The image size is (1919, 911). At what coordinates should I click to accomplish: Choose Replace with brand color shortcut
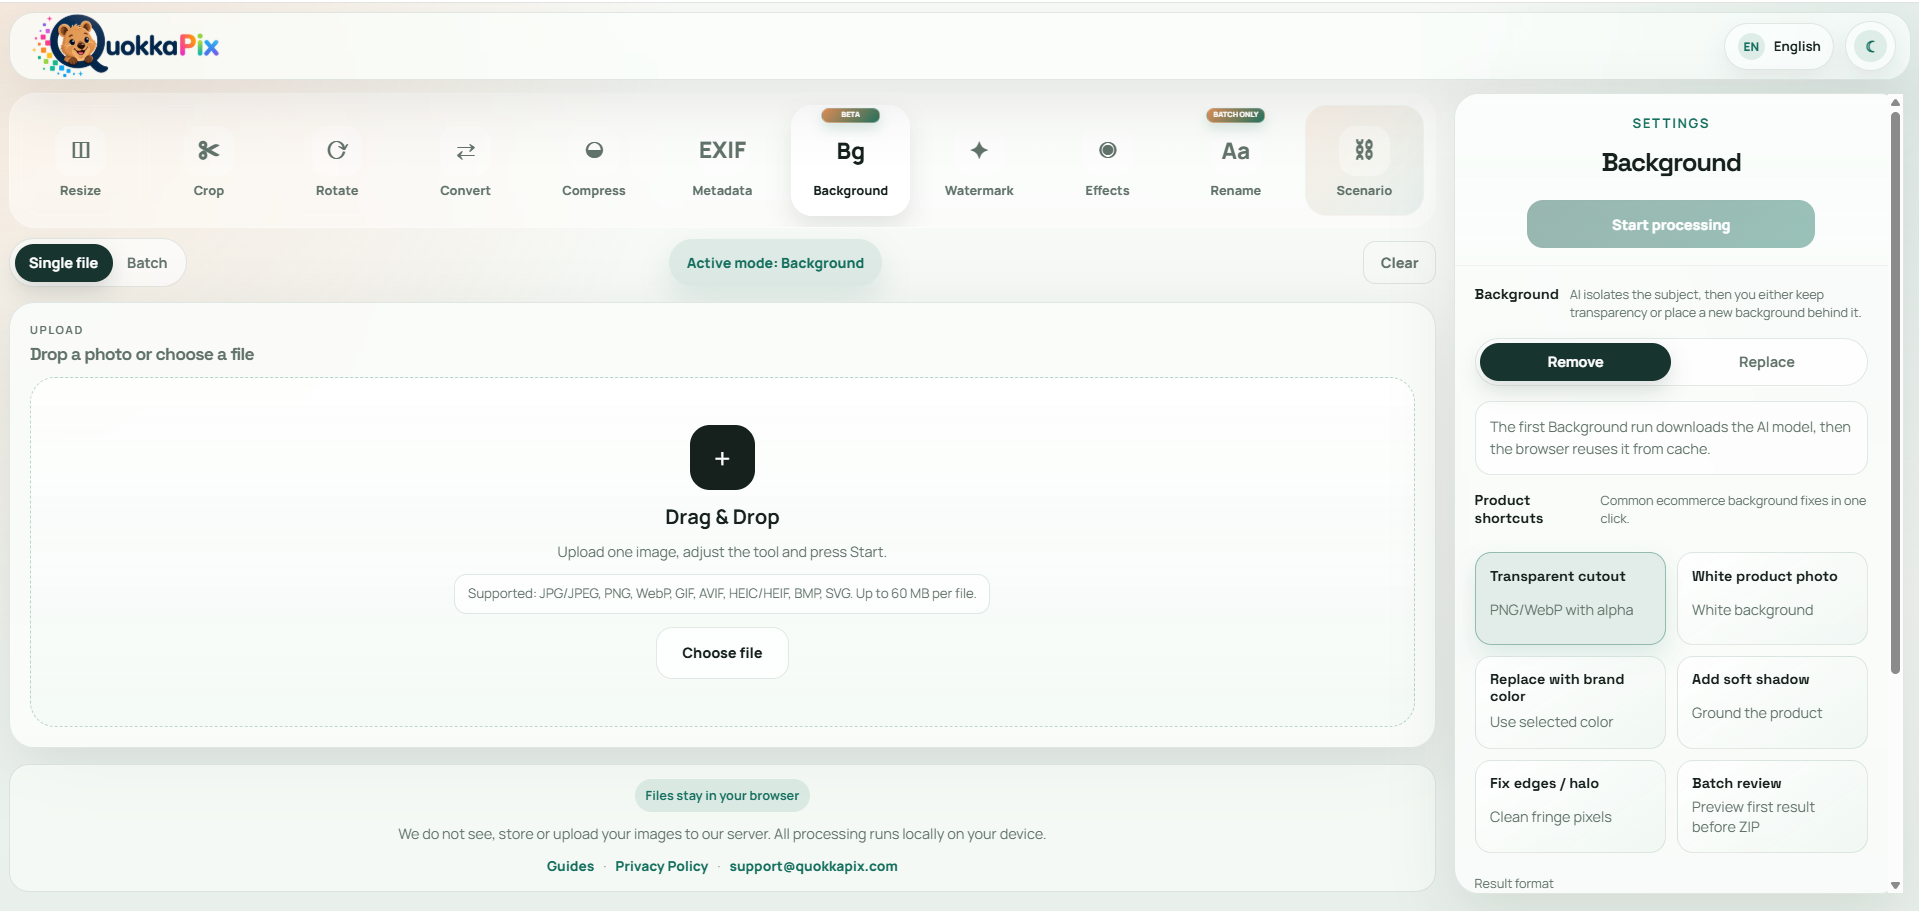click(x=1570, y=702)
